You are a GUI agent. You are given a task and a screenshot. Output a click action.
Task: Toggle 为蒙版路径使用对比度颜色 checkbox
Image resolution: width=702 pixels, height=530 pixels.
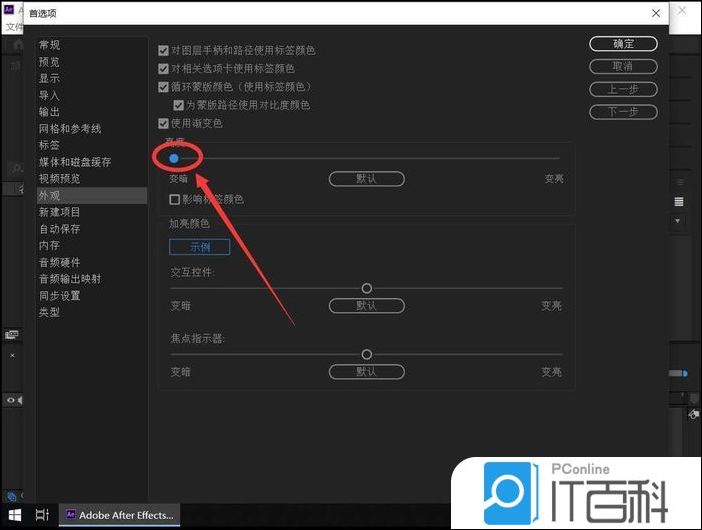[178, 105]
